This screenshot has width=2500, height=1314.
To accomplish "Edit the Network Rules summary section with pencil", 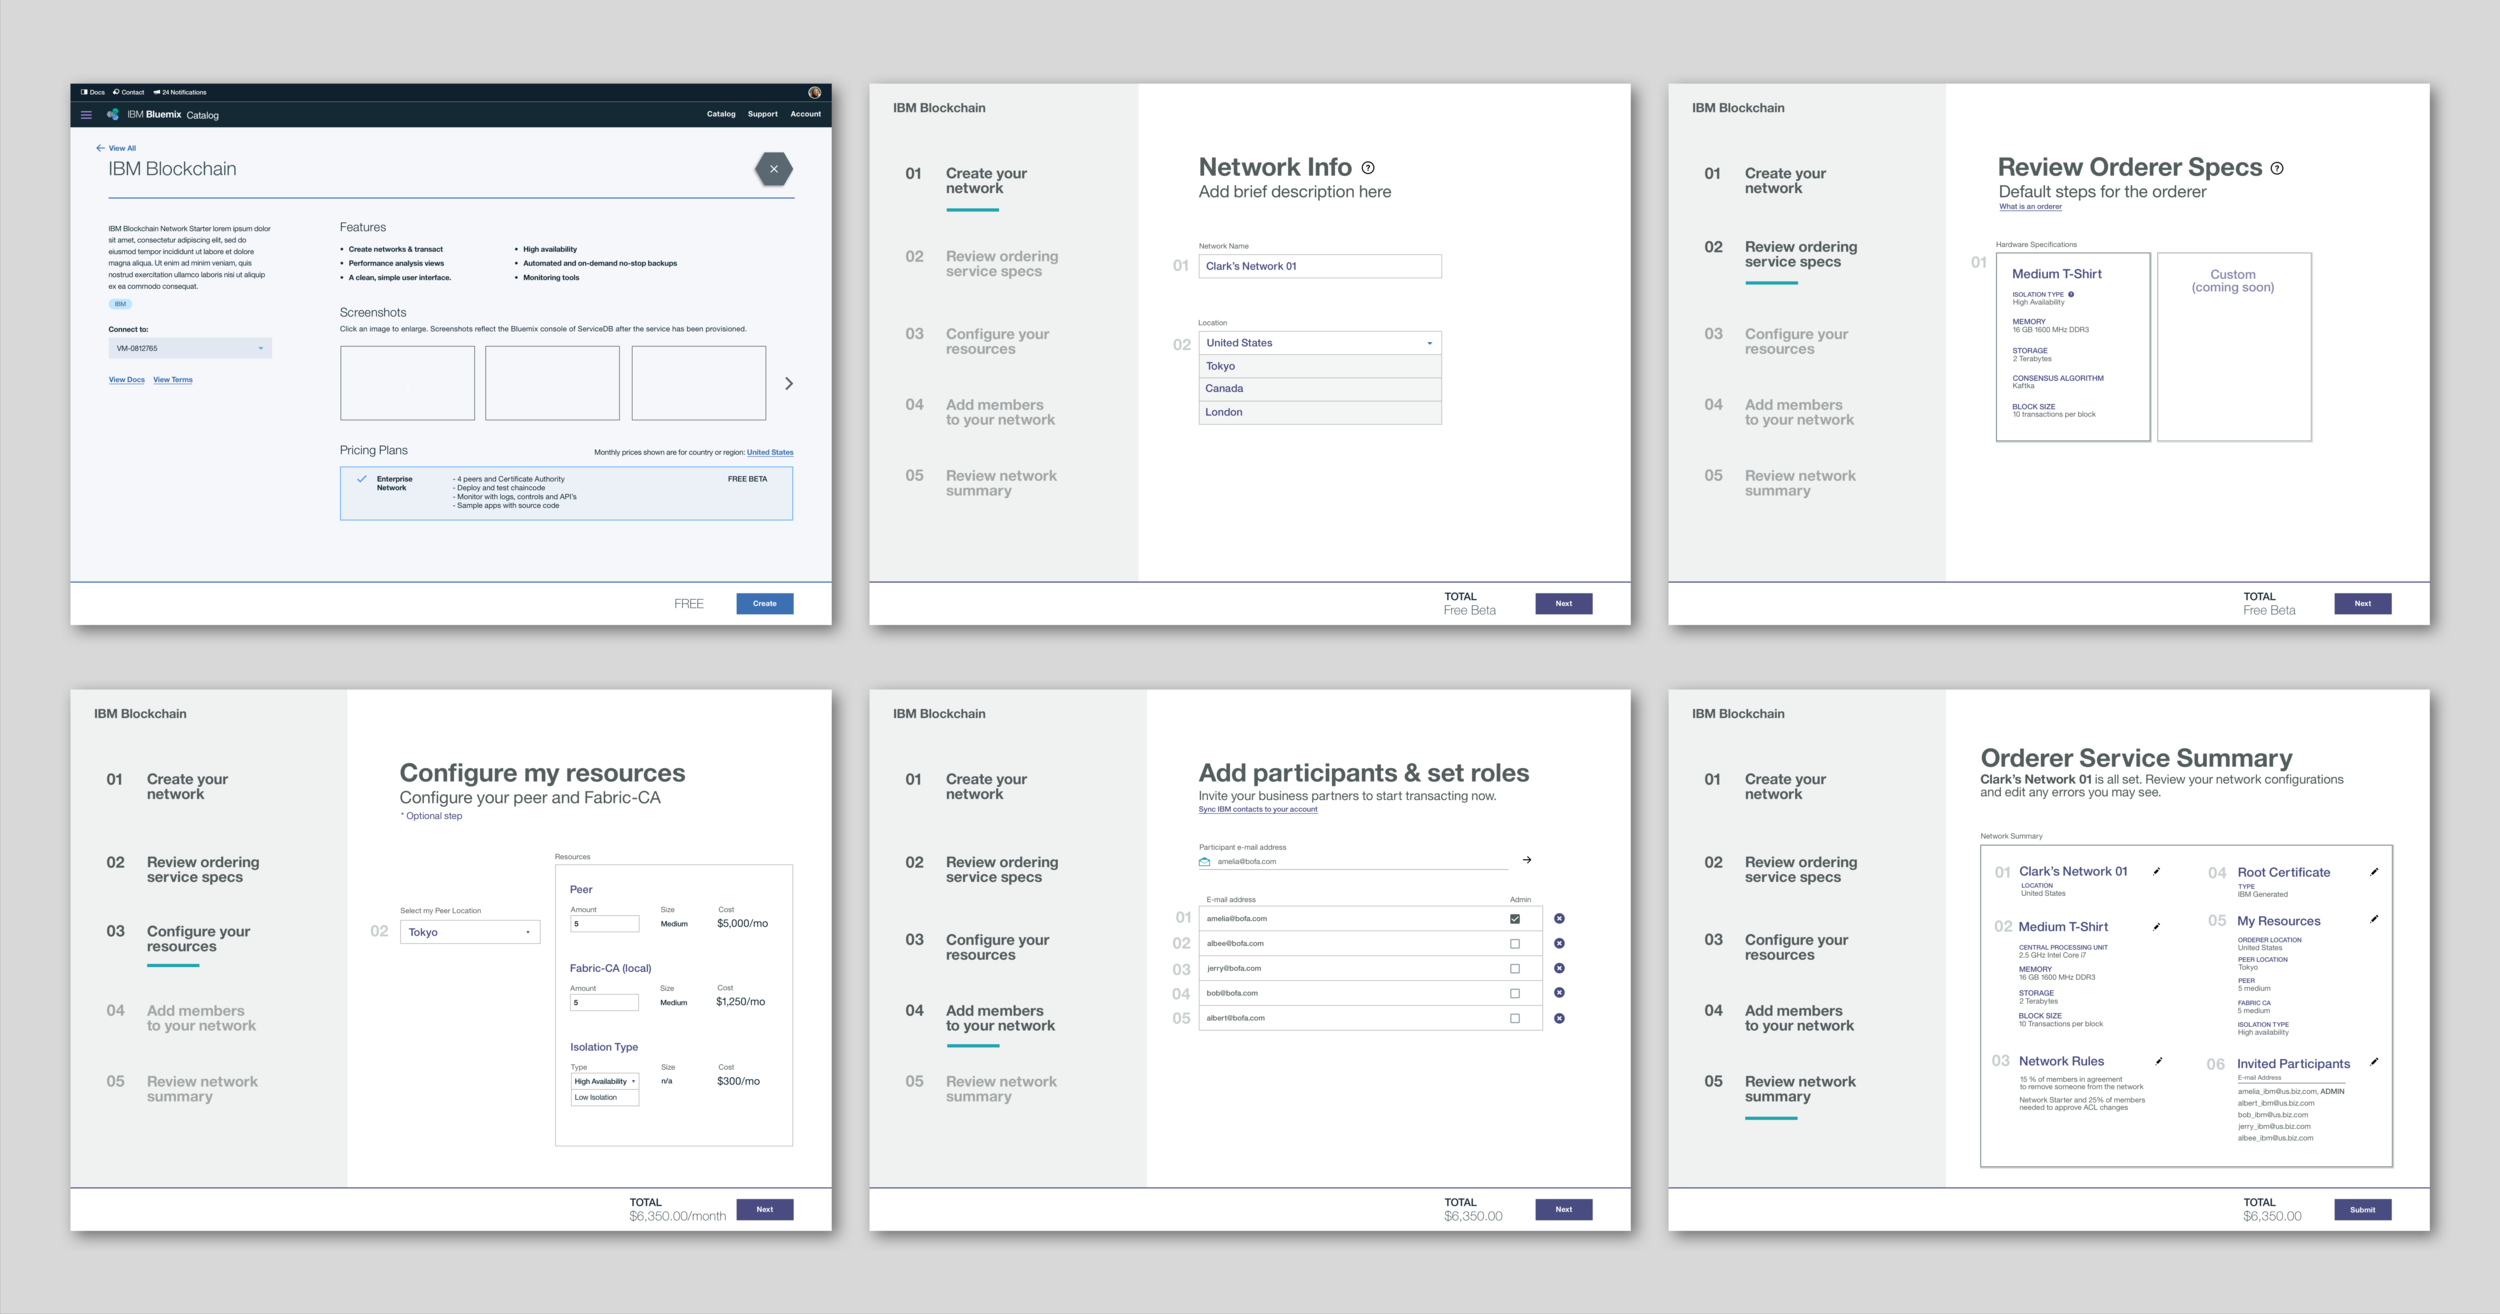I will 2159,1061.
